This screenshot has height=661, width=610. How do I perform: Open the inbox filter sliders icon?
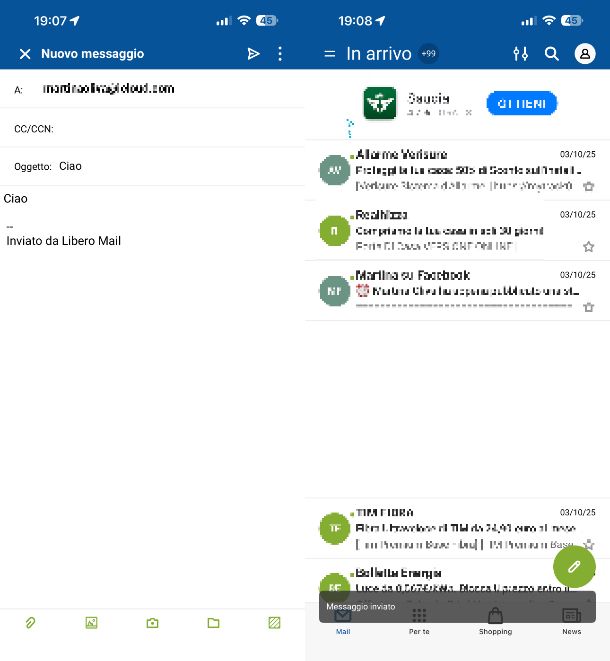click(520, 54)
